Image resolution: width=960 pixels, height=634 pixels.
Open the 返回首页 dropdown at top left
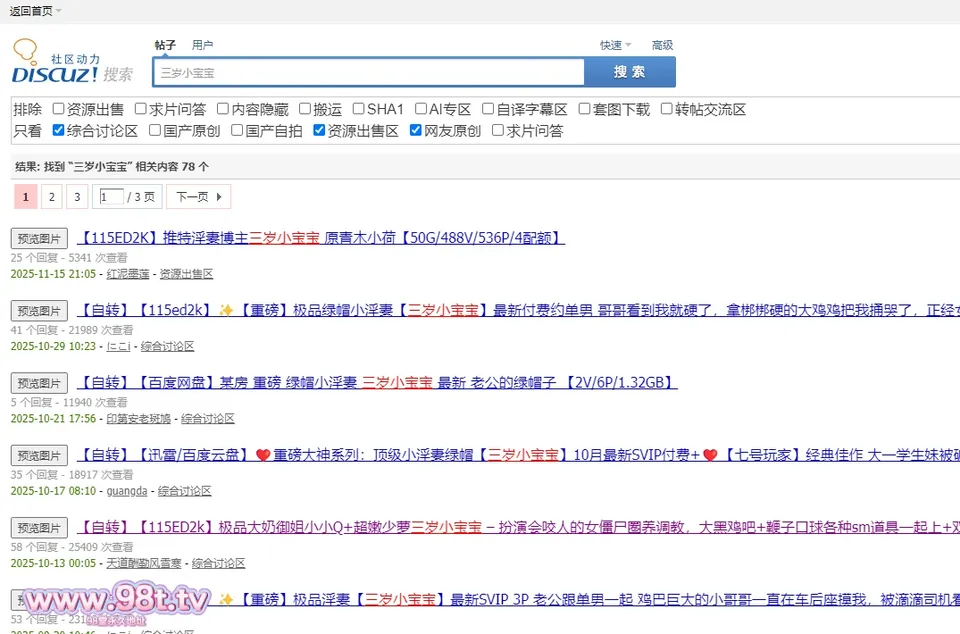pyautogui.click(x=36, y=11)
